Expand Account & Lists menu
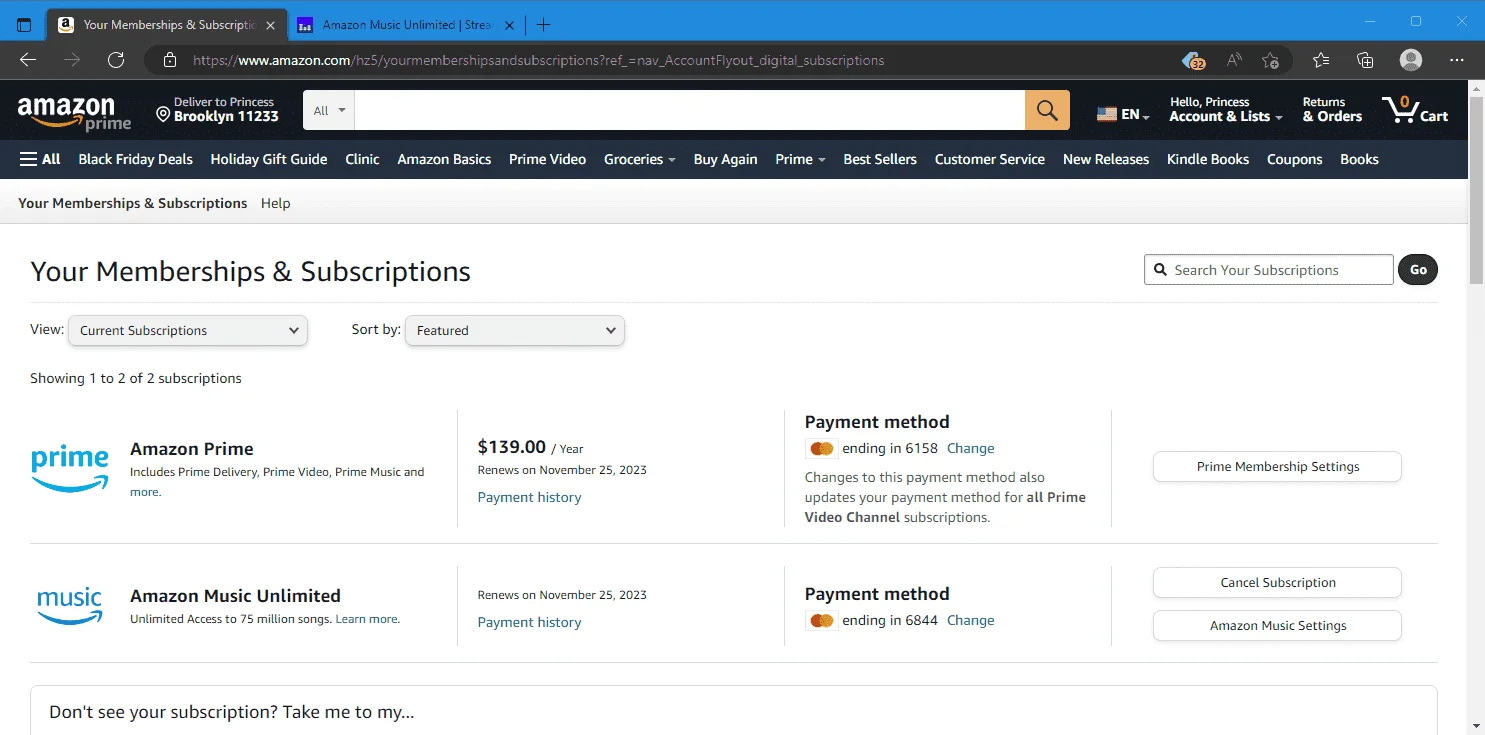1485x735 pixels. pos(1225,109)
